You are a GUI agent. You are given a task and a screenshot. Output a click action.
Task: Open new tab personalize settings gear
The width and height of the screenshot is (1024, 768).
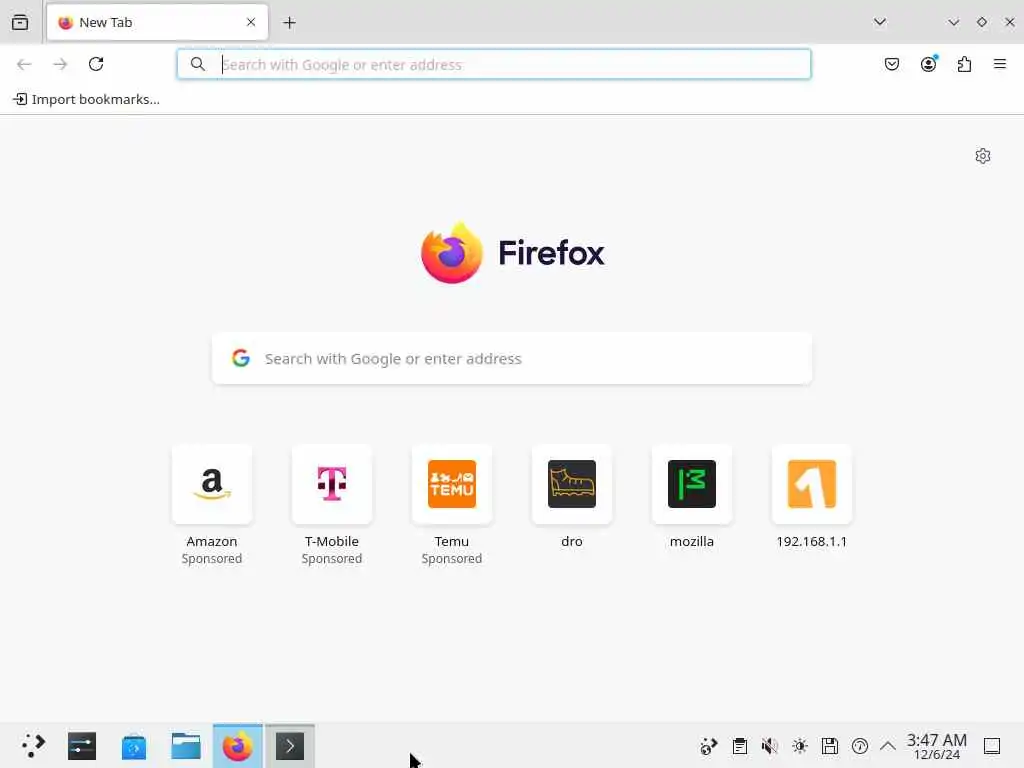[983, 156]
